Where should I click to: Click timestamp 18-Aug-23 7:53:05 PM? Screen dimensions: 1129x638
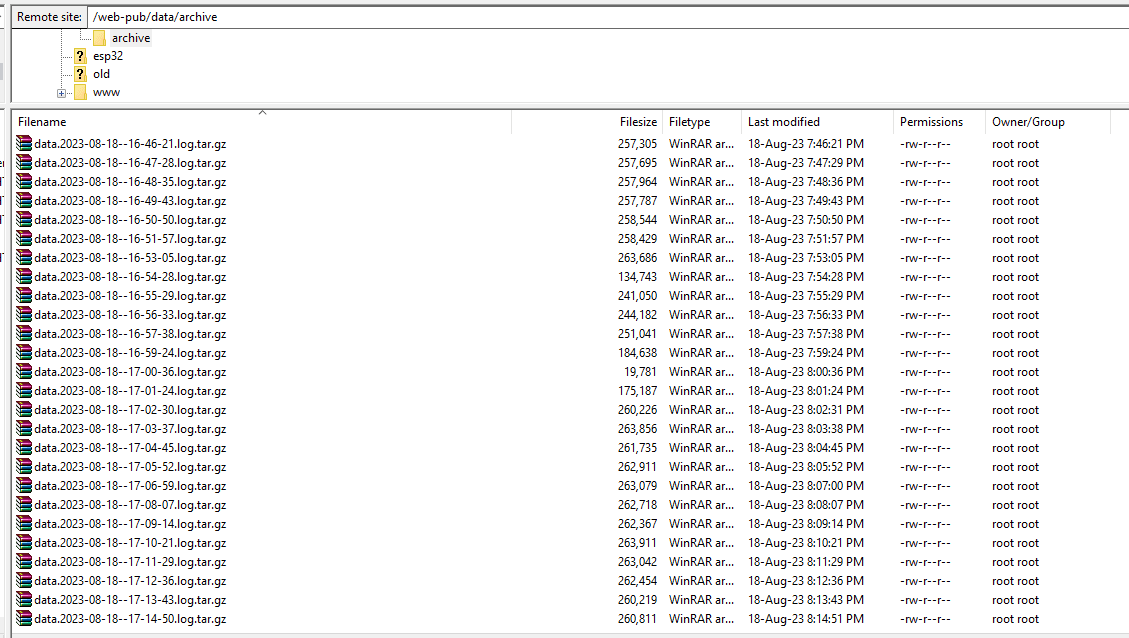tap(806, 258)
